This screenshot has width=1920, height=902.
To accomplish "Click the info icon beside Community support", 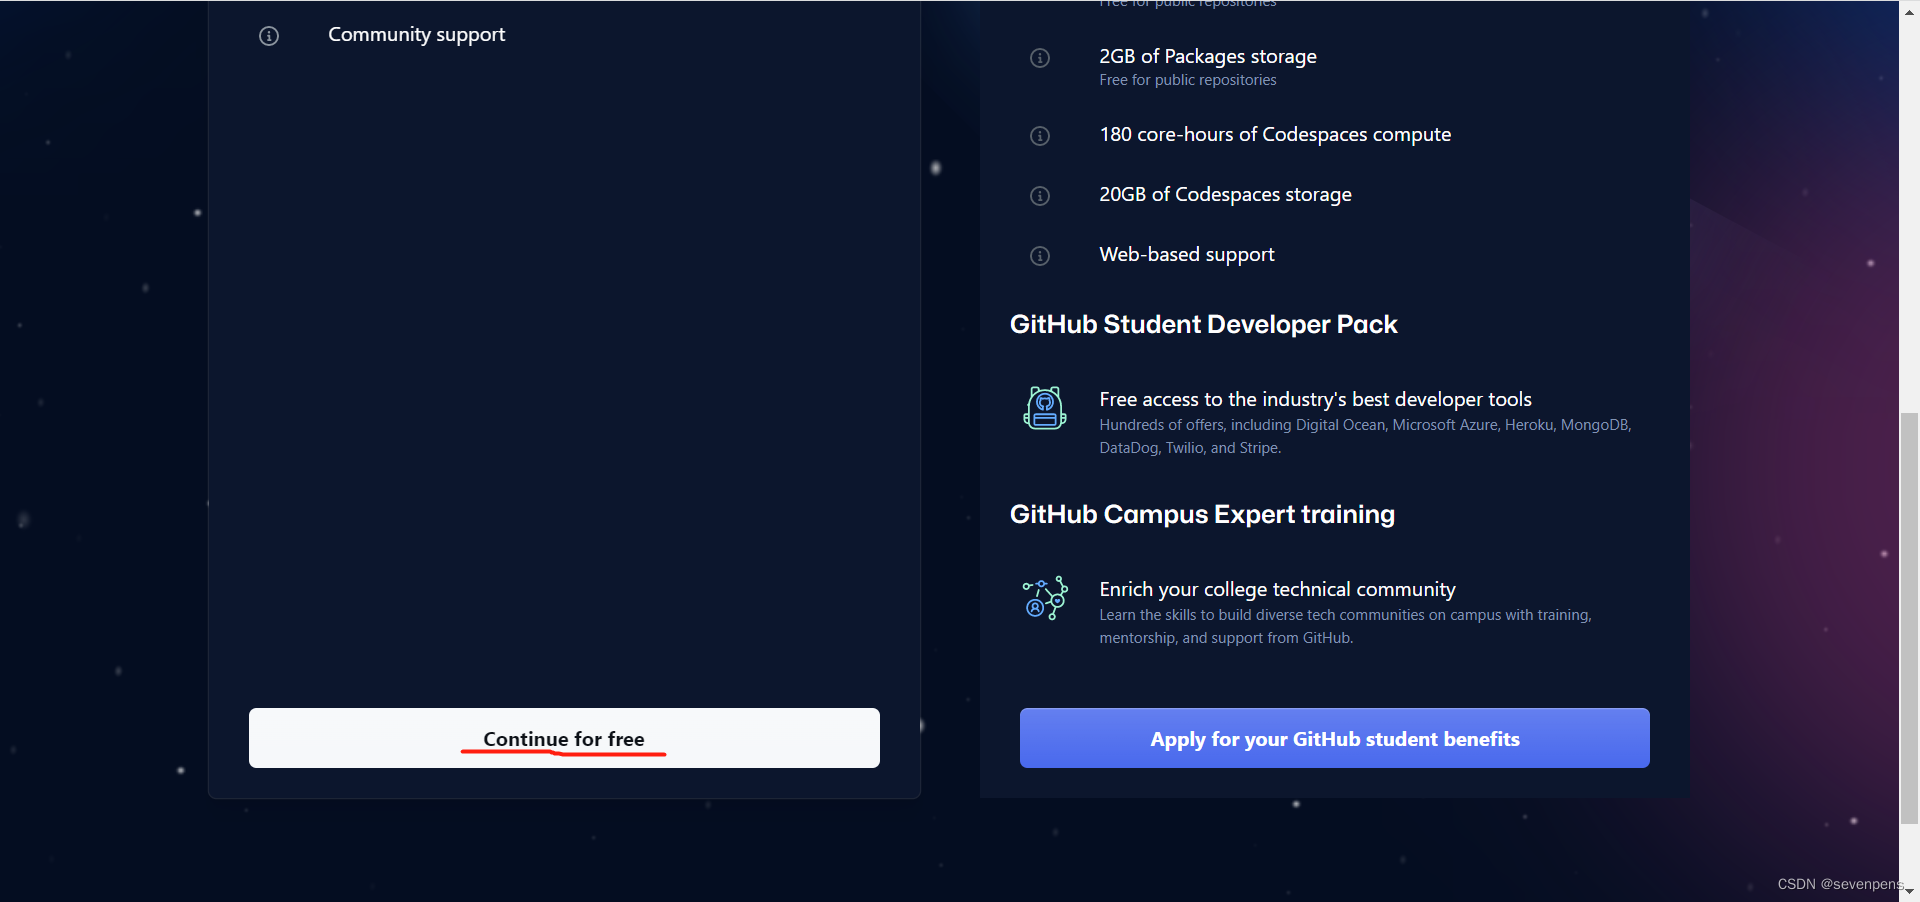I will (269, 36).
